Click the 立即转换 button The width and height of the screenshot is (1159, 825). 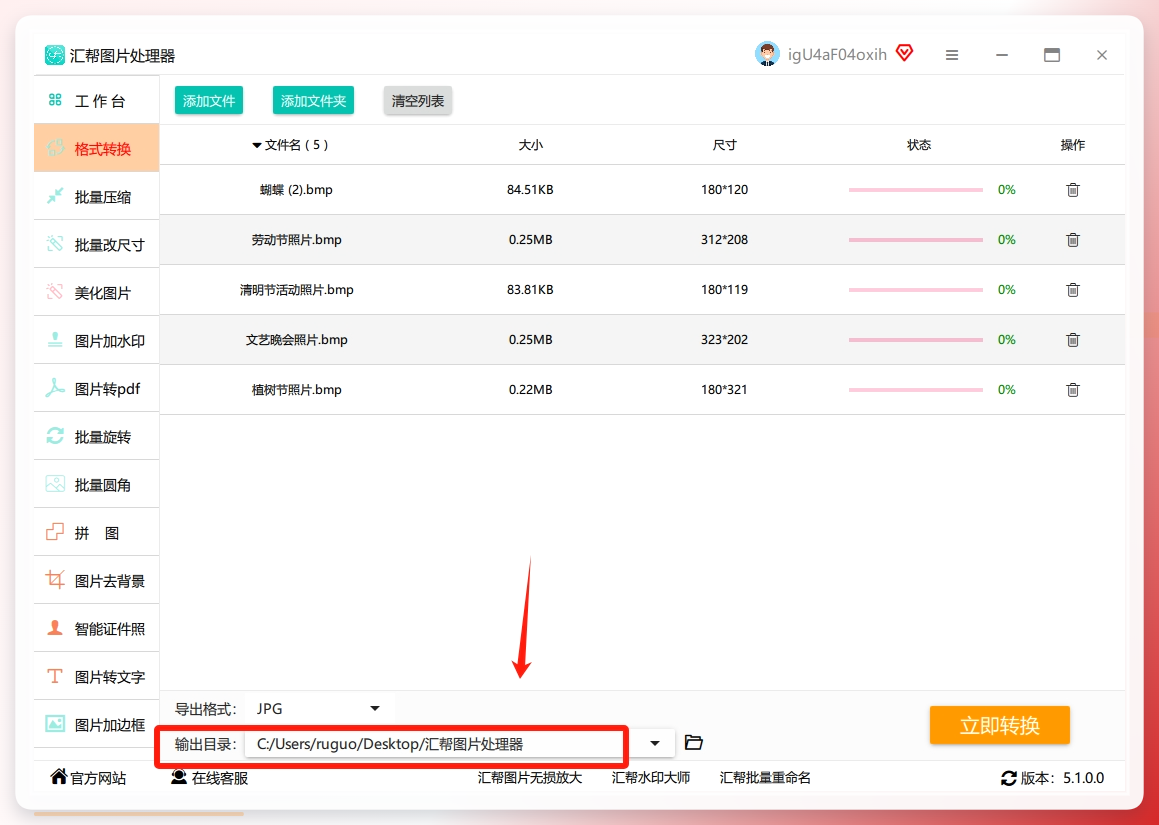click(999, 725)
